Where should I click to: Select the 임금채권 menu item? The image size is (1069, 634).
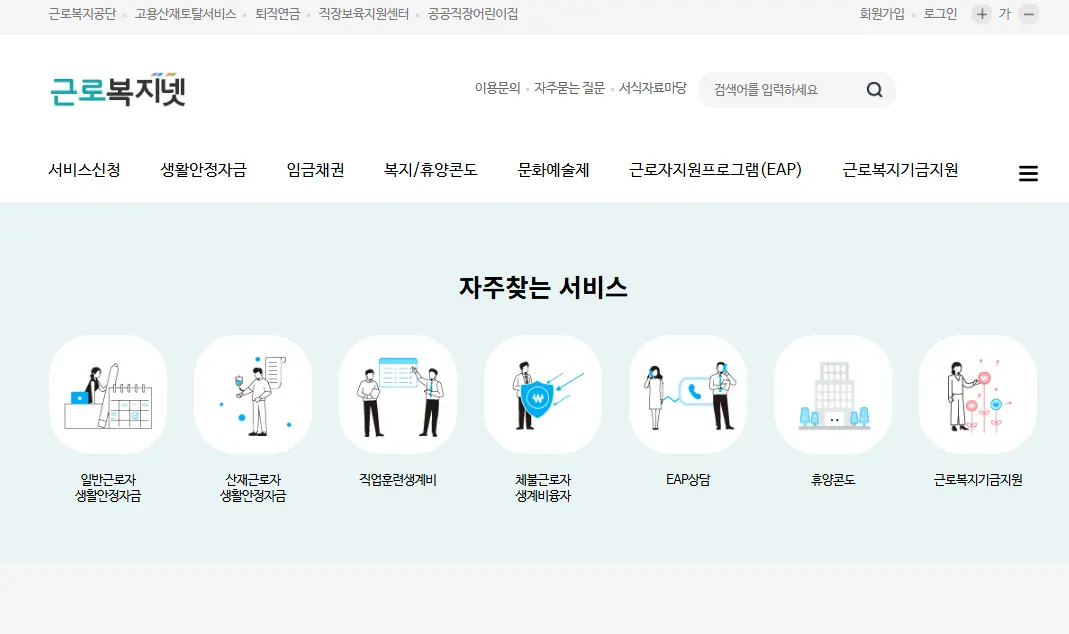point(313,170)
